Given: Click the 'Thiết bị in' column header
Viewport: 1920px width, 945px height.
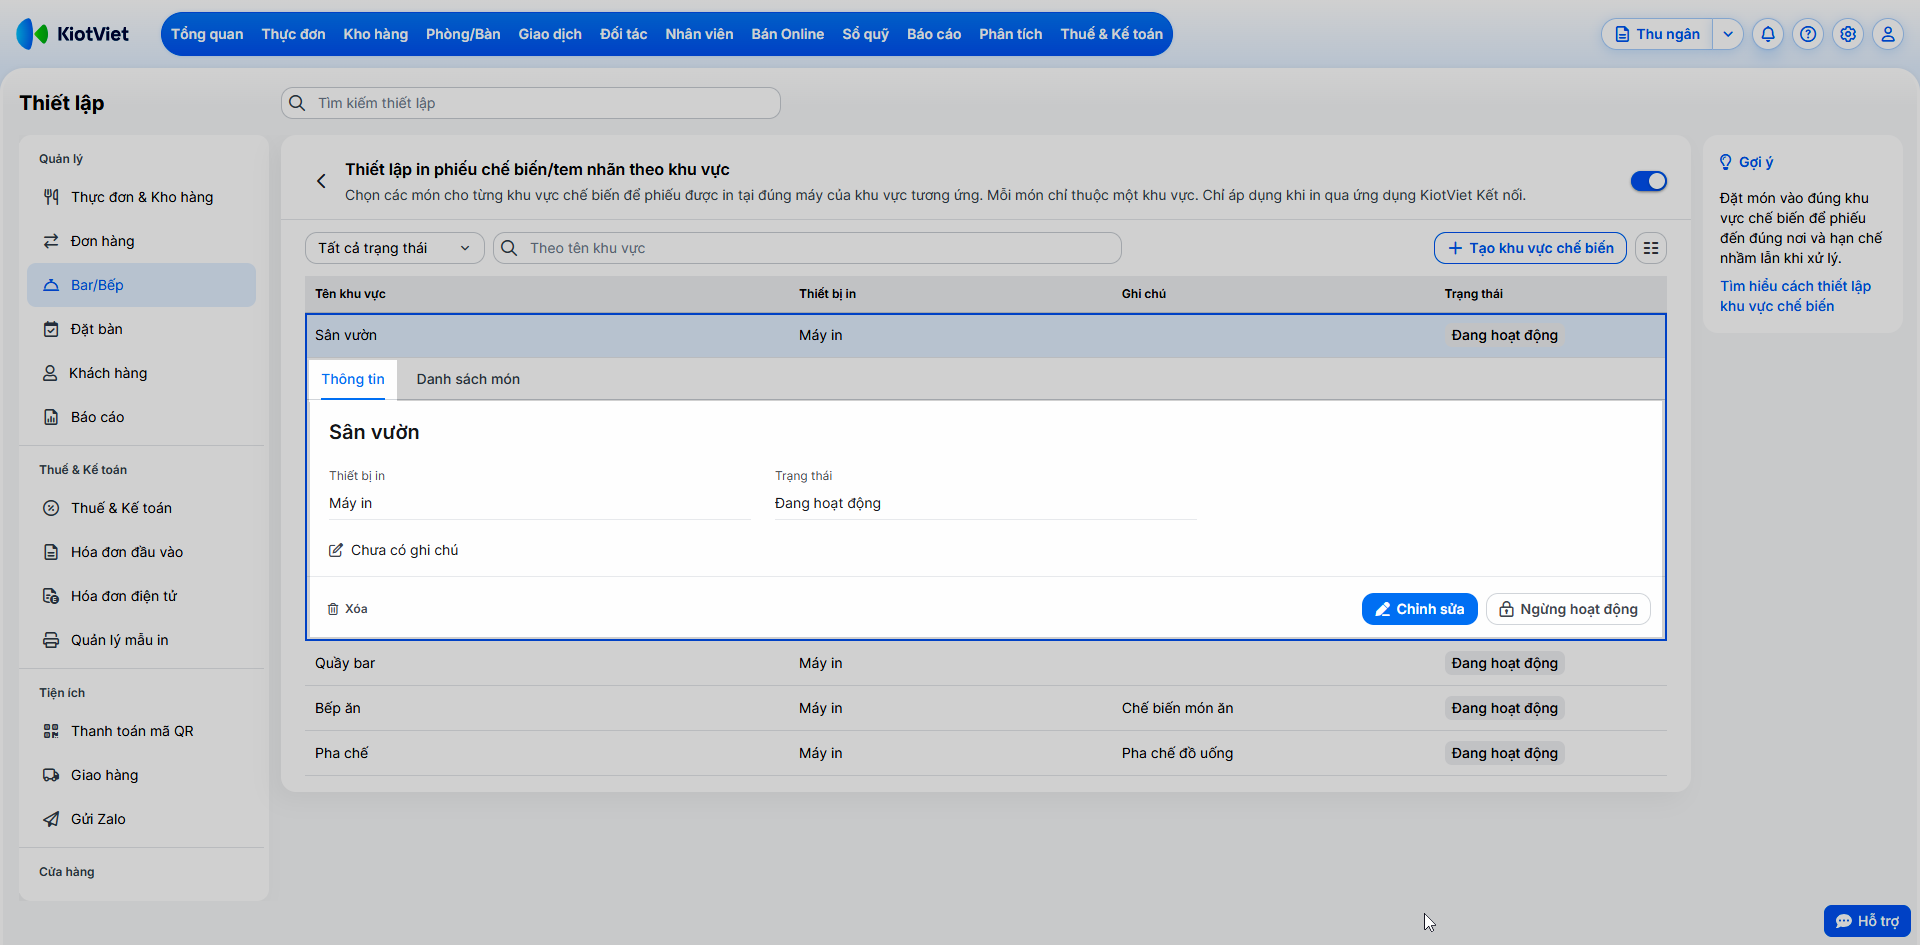Looking at the screenshot, I should (827, 294).
